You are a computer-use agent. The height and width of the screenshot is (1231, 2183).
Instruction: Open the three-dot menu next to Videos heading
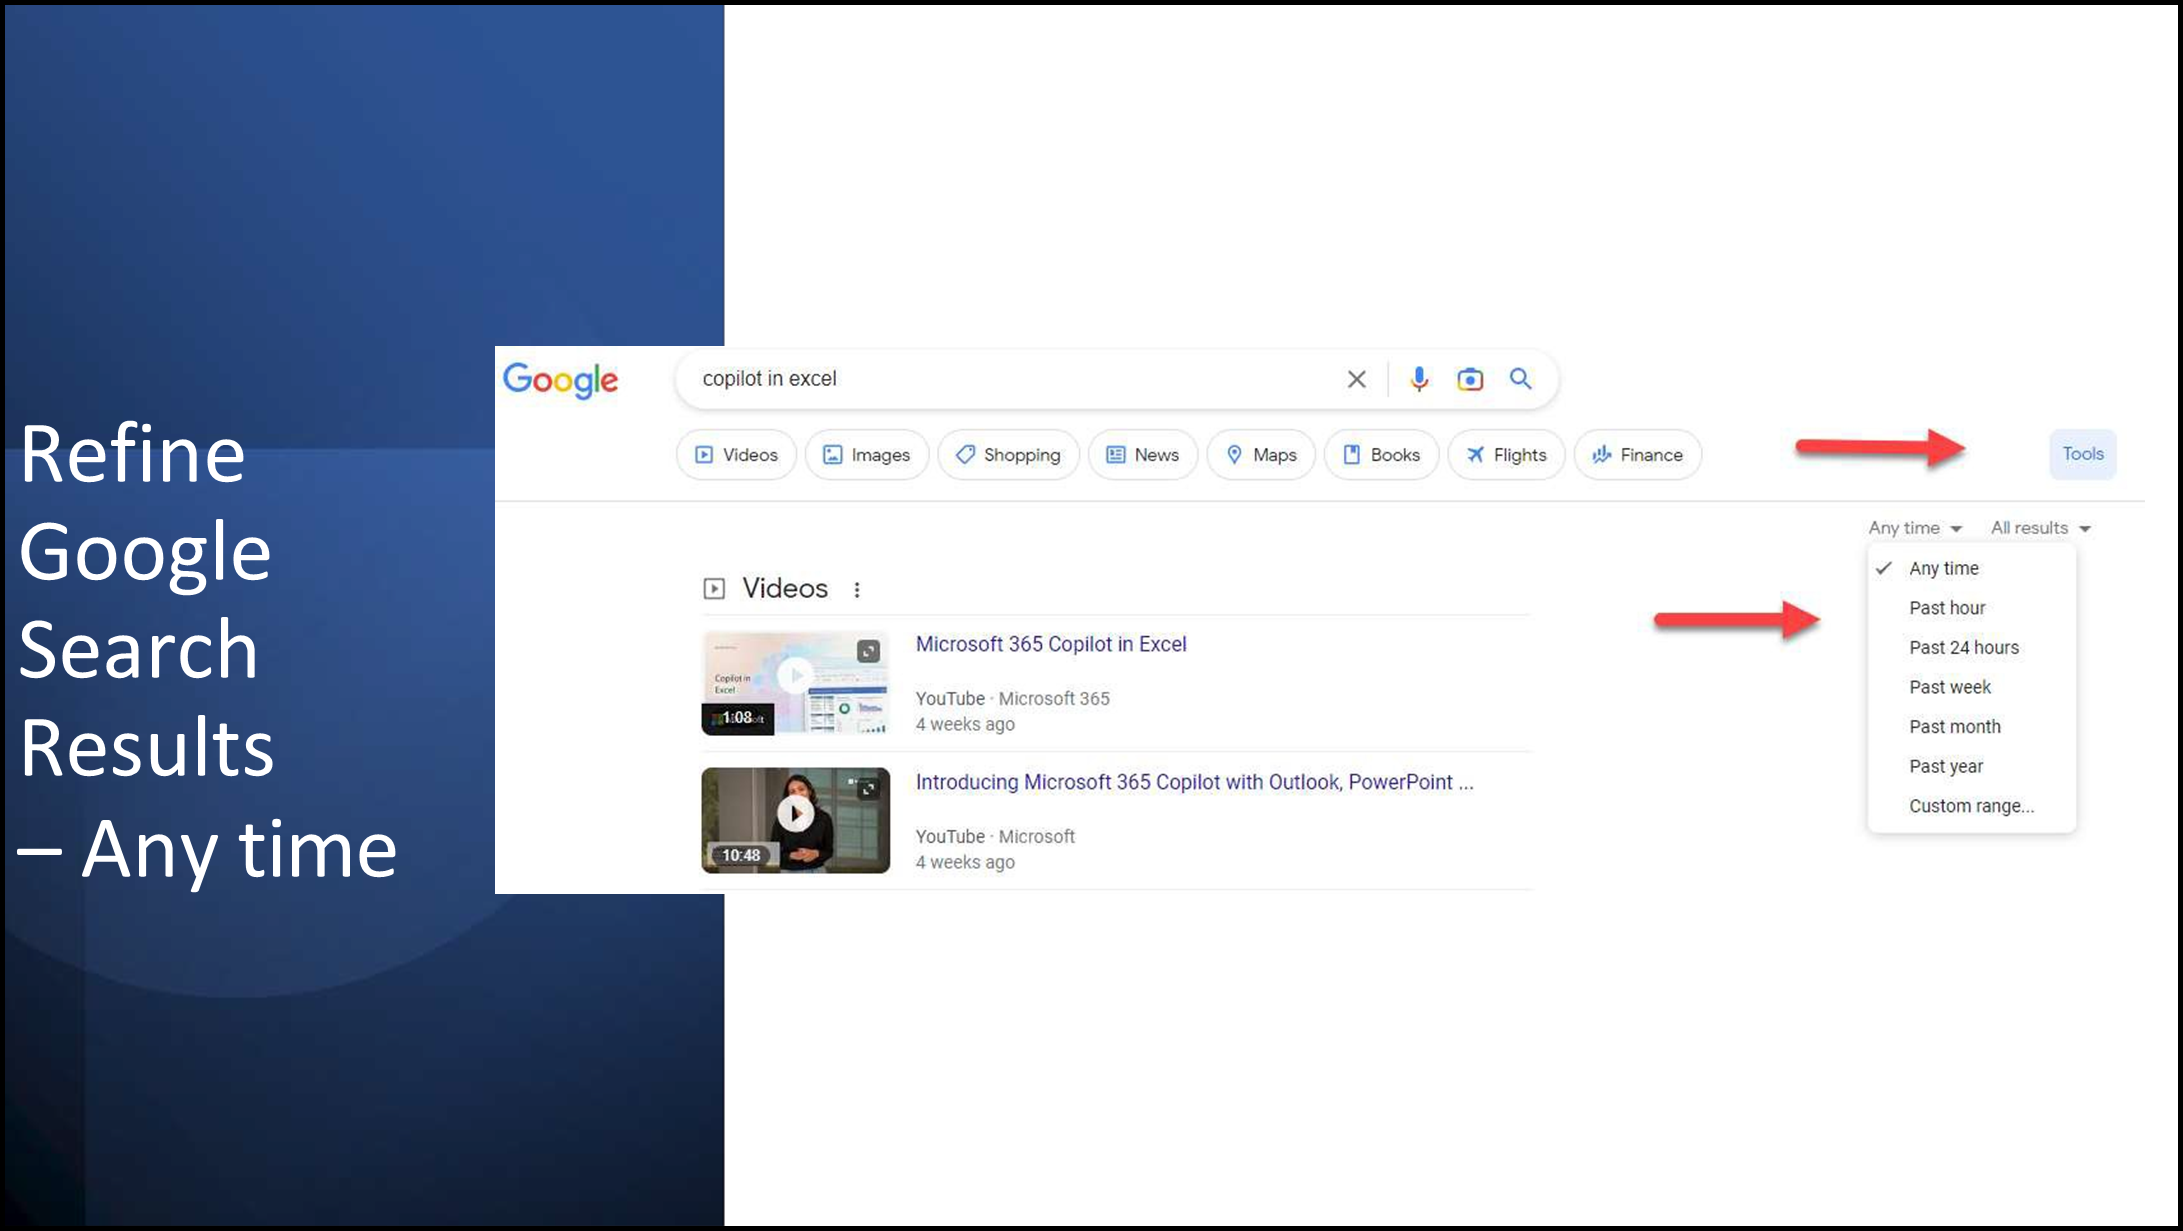coord(857,590)
